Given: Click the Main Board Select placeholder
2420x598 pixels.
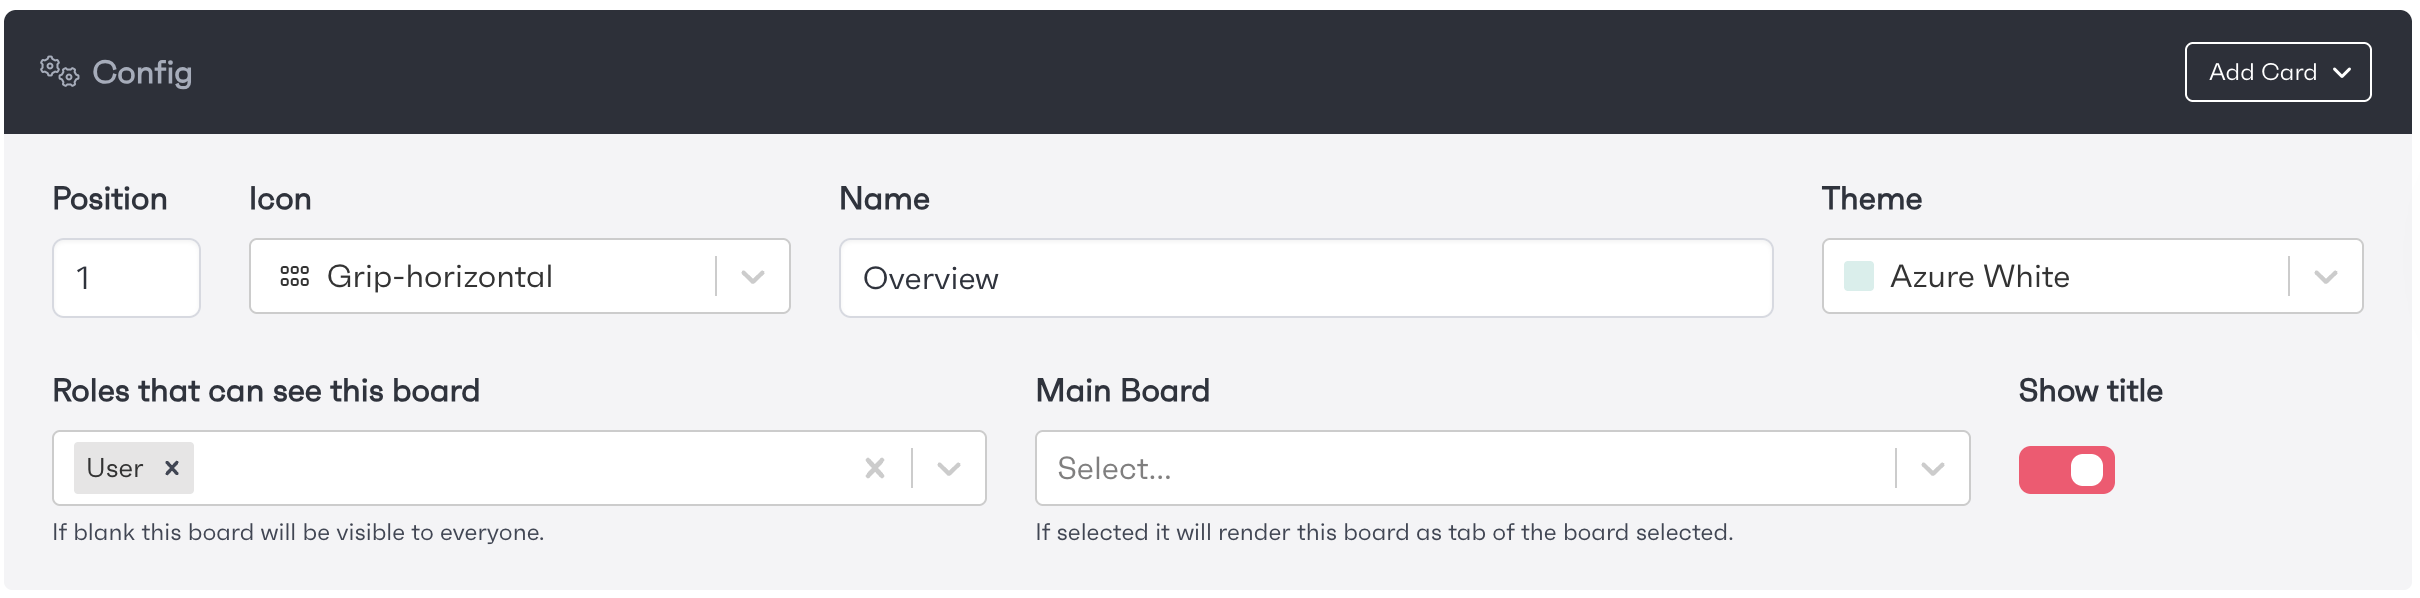Looking at the screenshot, I should click(1114, 468).
